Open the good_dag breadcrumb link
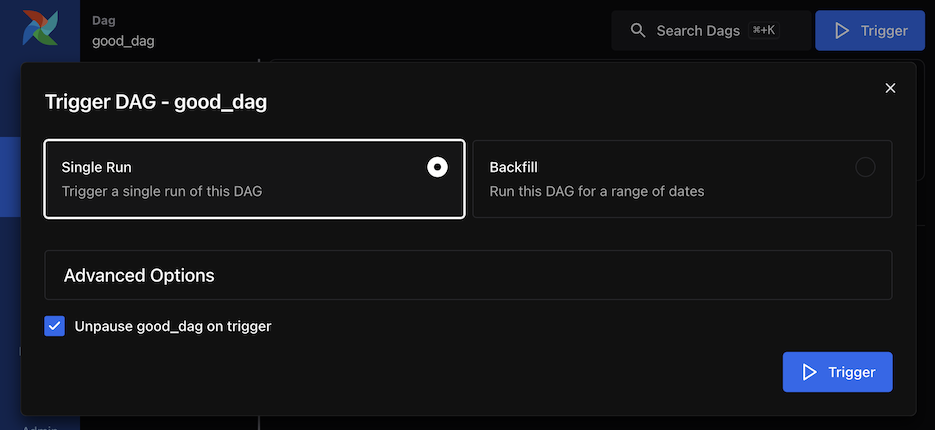Viewport: 935px width, 430px height. (x=123, y=41)
